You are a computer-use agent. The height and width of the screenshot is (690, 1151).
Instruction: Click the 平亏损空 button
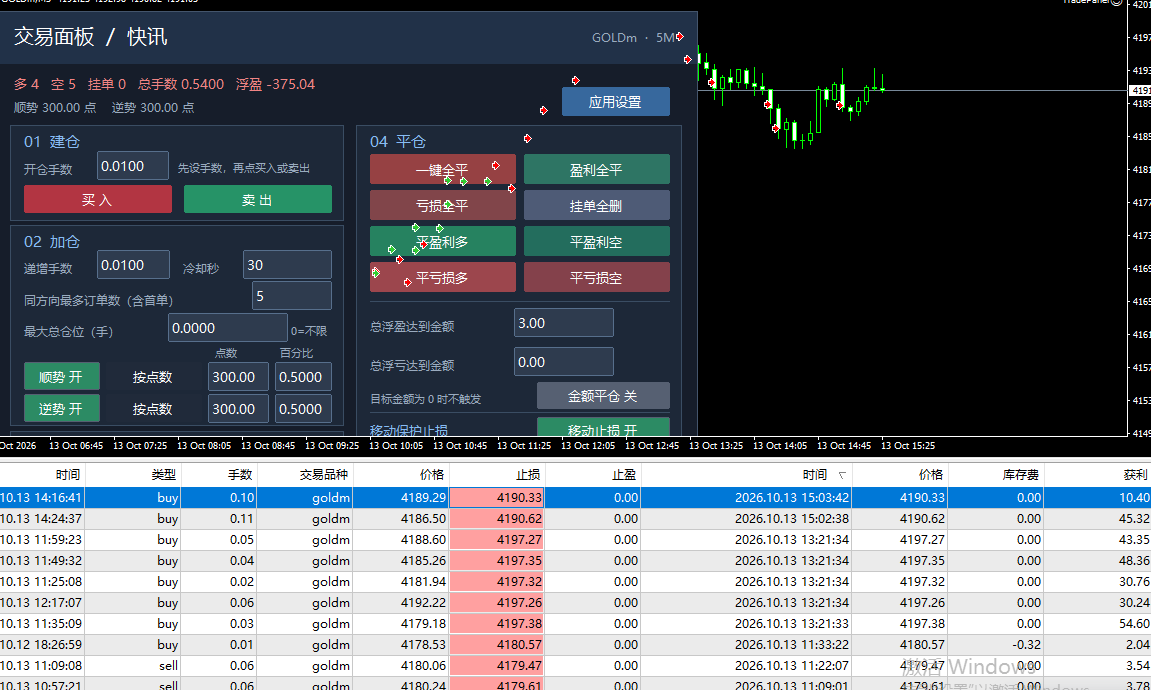click(597, 277)
